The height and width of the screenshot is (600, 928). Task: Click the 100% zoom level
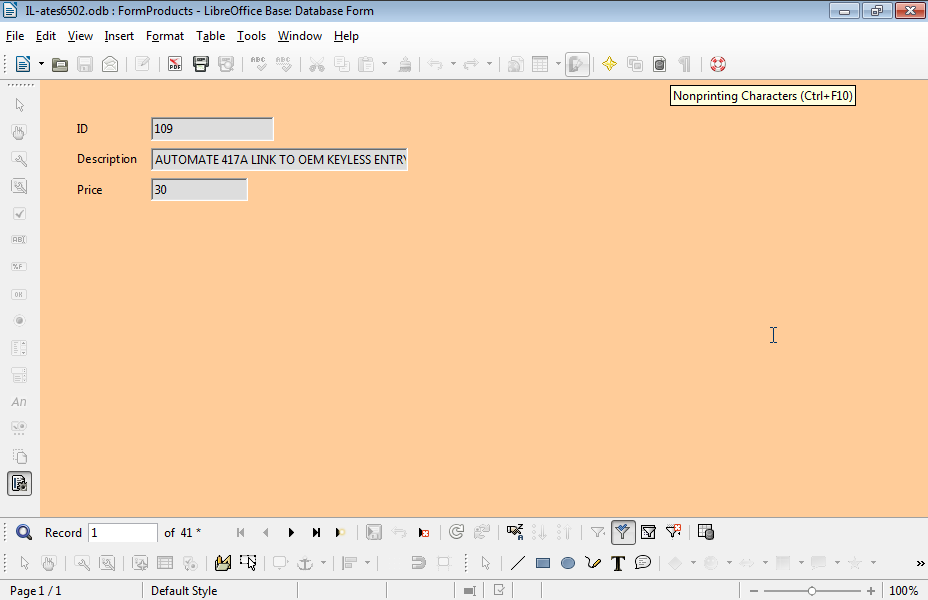[904, 591]
